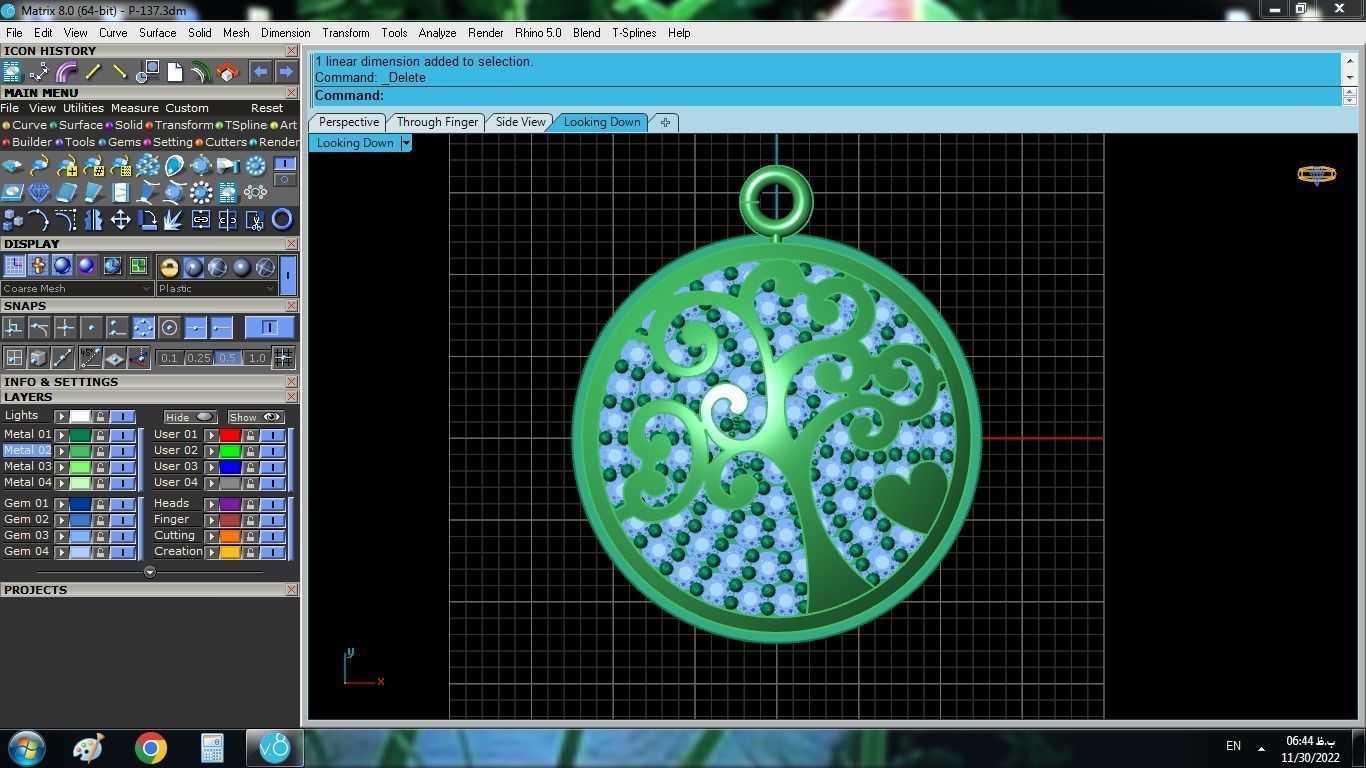The height and width of the screenshot is (768, 1366).
Task: Switch to the Perspective viewport tab
Action: pyautogui.click(x=349, y=122)
